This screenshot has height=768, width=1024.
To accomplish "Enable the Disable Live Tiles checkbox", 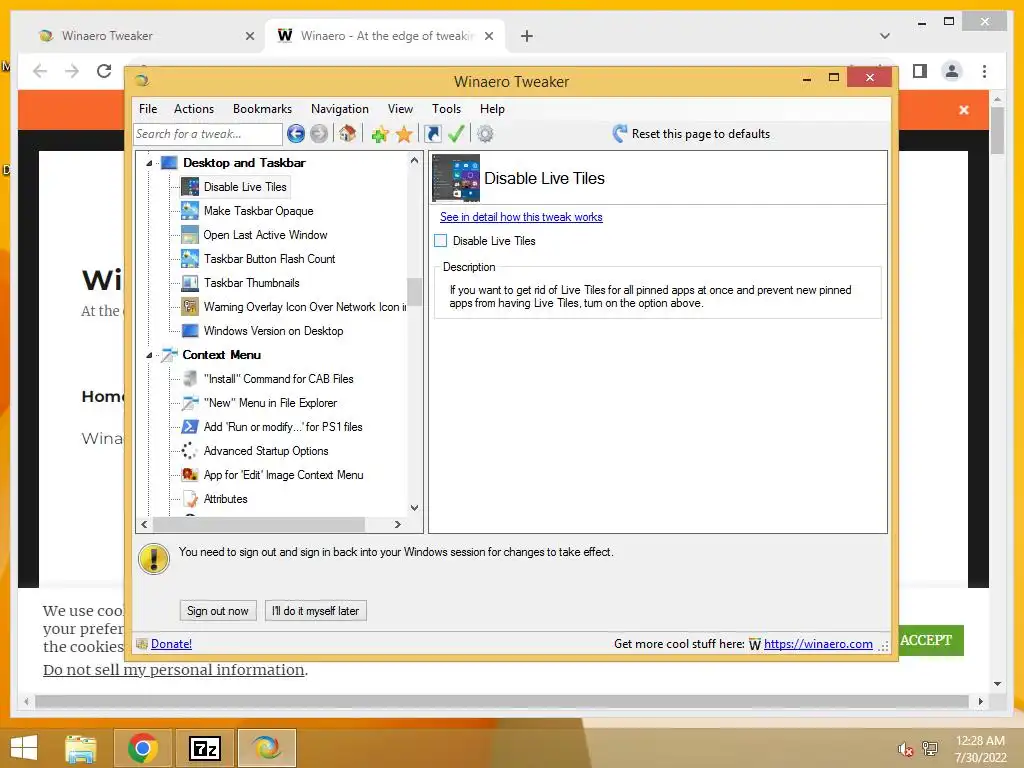I will point(441,241).
